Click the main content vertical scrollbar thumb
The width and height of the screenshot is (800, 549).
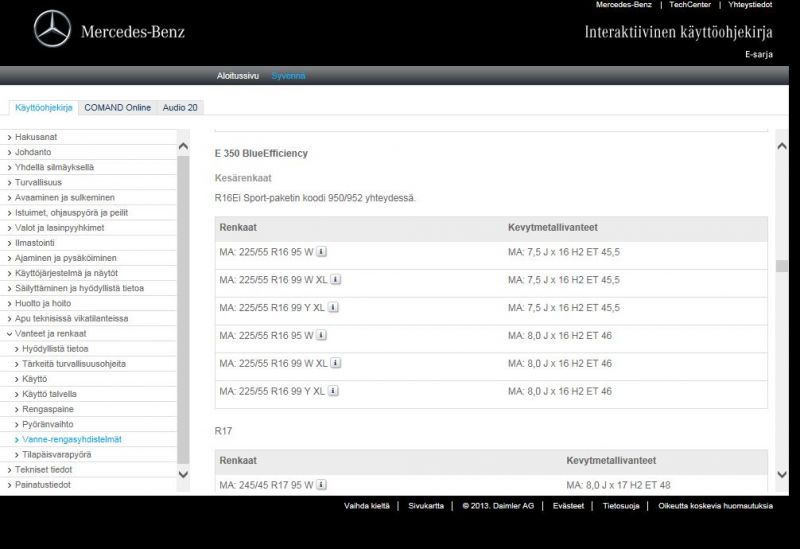pyautogui.click(x=781, y=266)
